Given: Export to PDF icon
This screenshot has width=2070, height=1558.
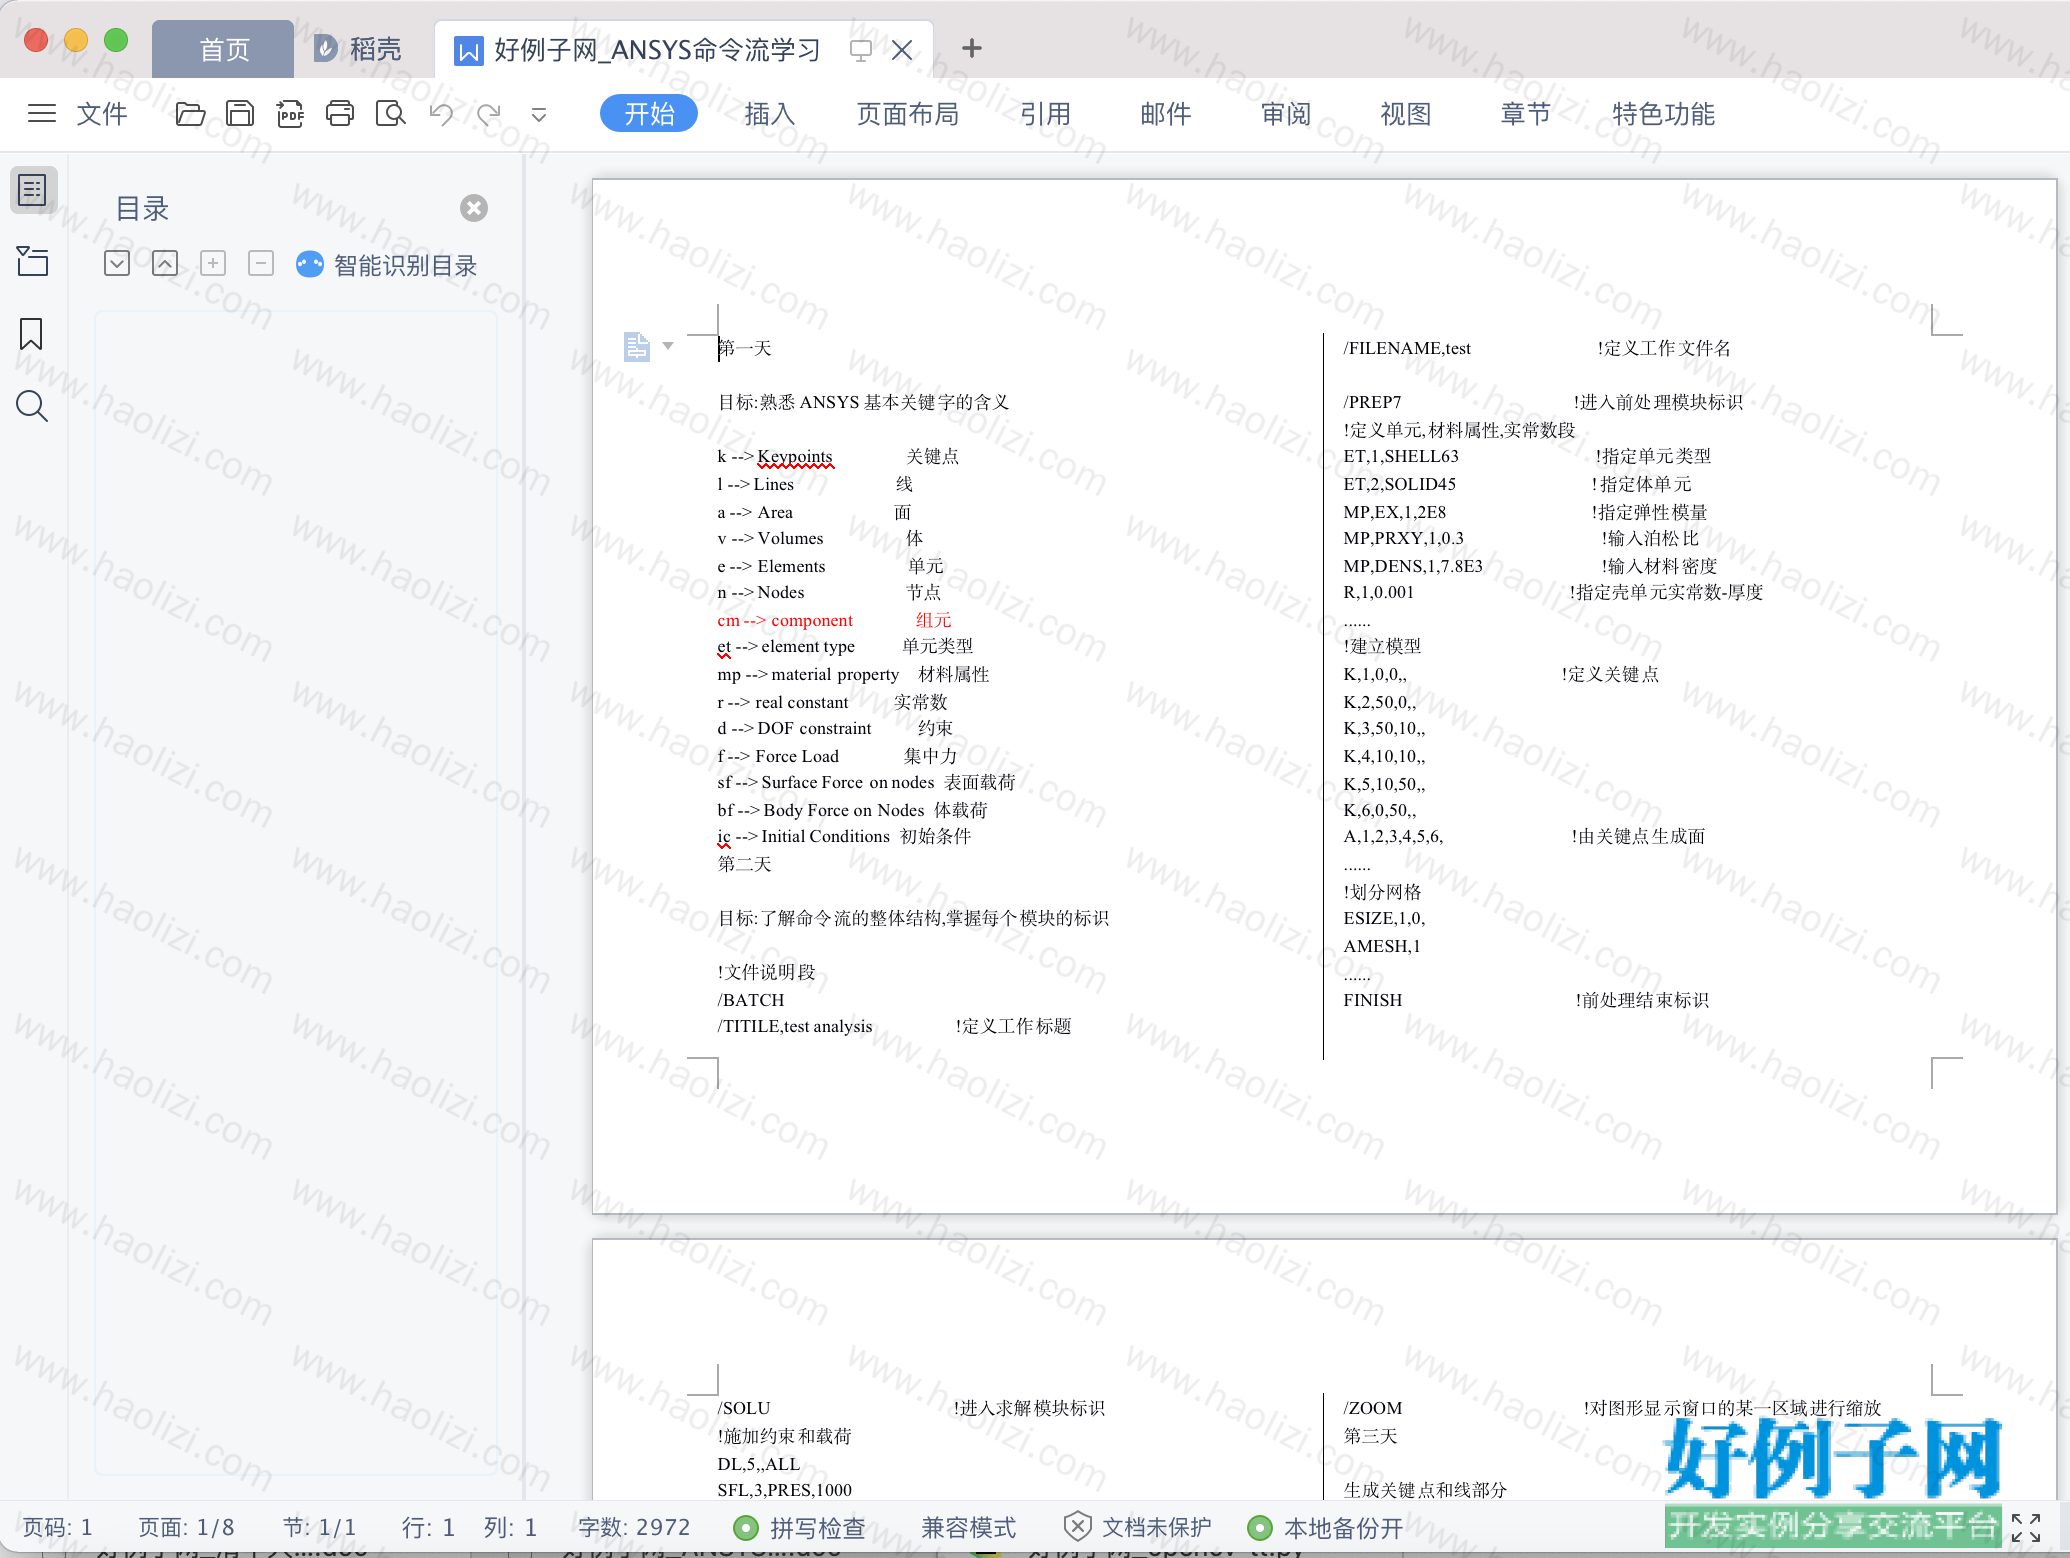Looking at the screenshot, I should (290, 114).
